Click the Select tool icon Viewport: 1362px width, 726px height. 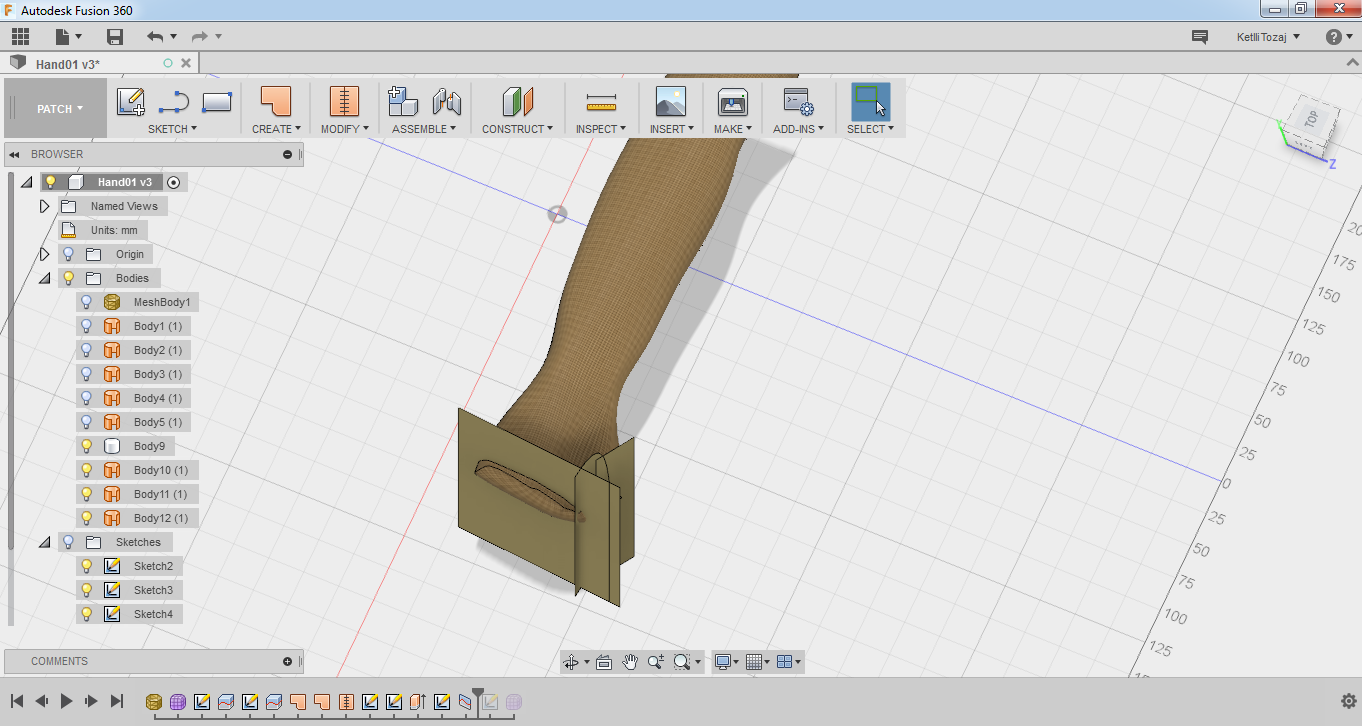[870, 102]
